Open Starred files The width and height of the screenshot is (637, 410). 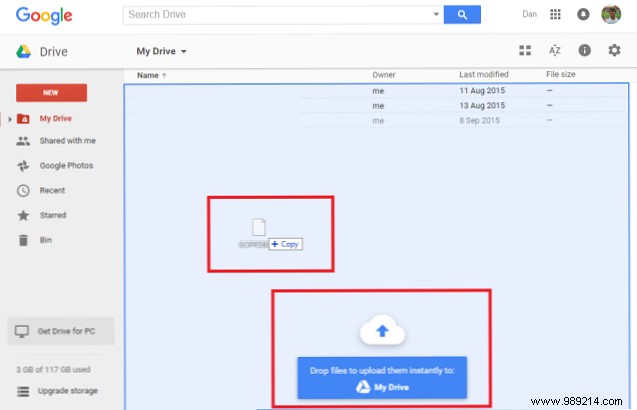click(53, 215)
